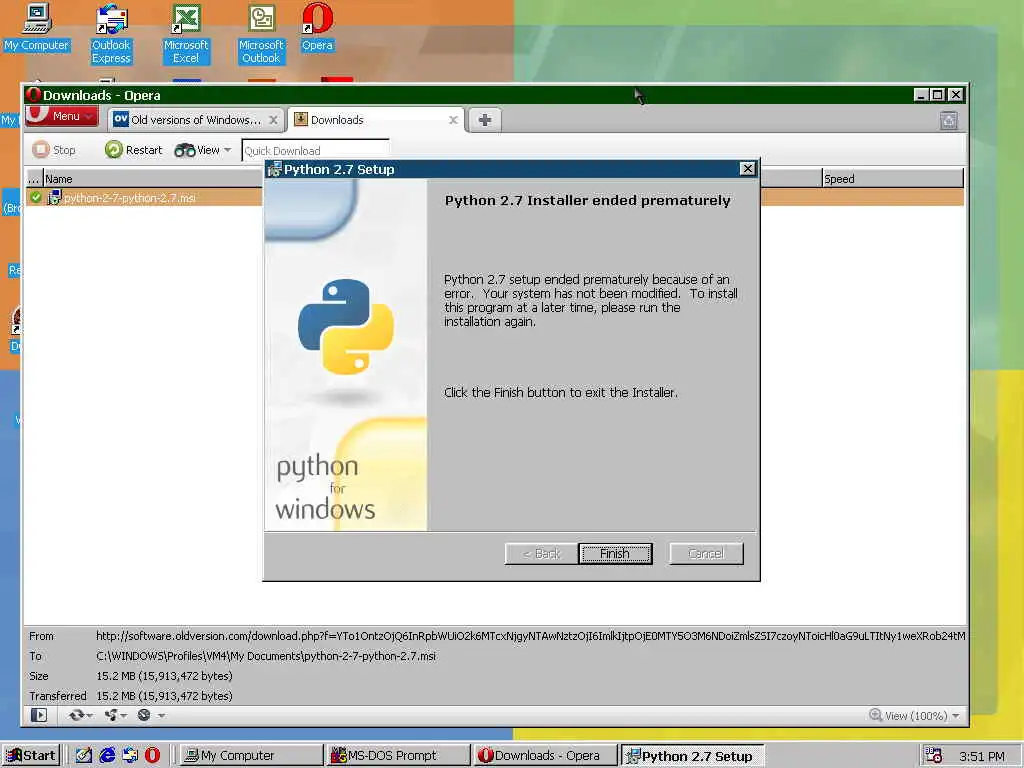This screenshot has width=1024, height=768.
Task: Open Opera Link sync status dropdown
Action: [81, 716]
